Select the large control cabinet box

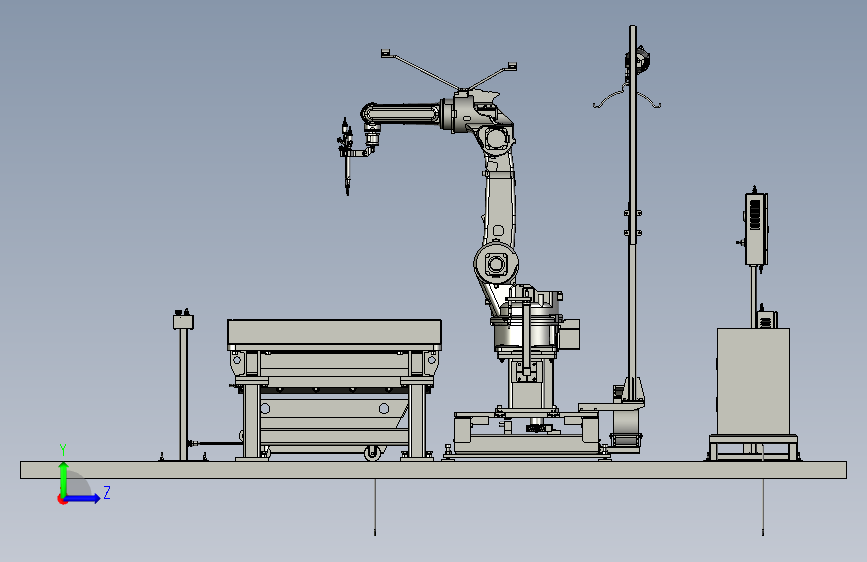(x=753, y=381)
